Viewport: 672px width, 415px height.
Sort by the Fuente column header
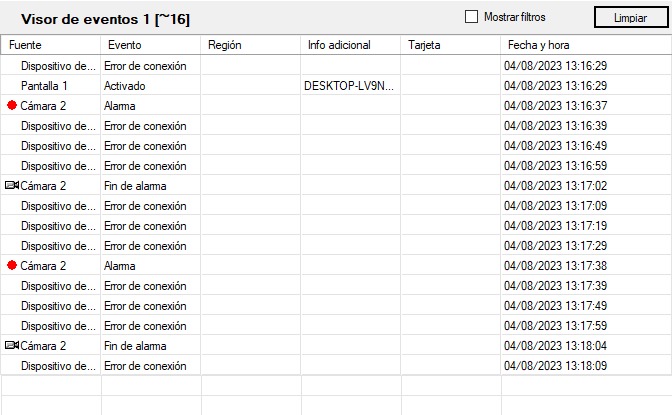coord(50,45)
